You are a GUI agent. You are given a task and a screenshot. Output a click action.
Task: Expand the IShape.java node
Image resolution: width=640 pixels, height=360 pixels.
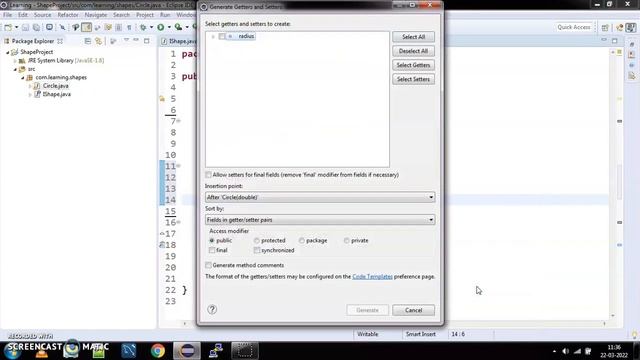30,94
